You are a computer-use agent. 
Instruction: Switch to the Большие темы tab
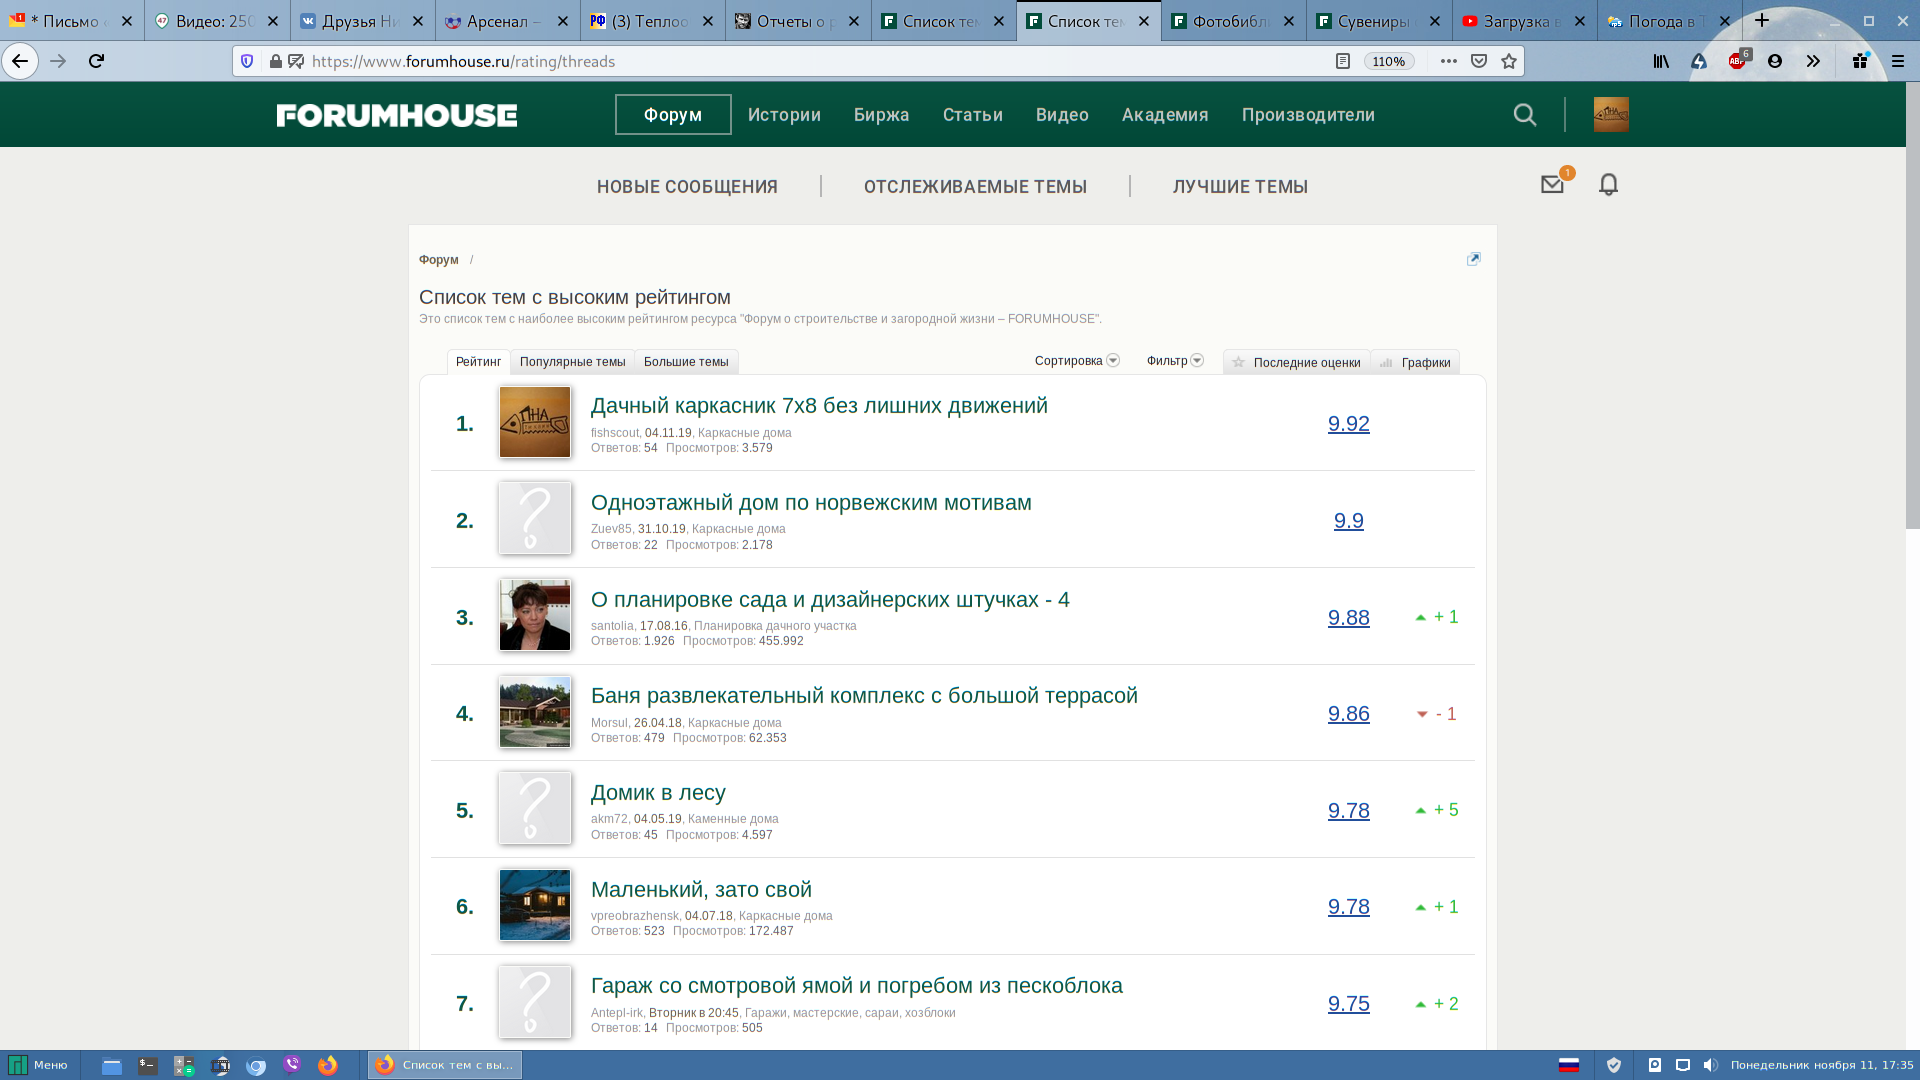(x=686, y=362)
